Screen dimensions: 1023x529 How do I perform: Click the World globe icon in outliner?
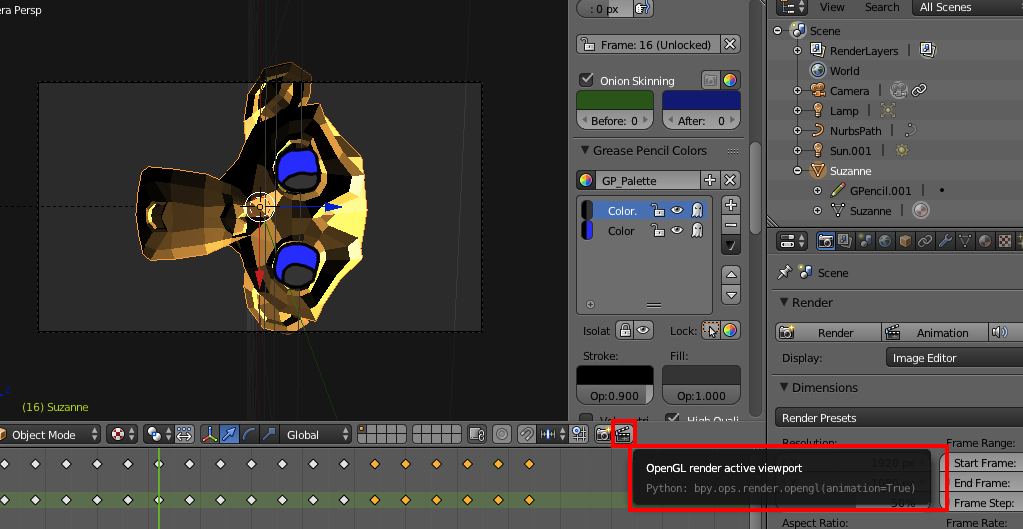(817, 70)
